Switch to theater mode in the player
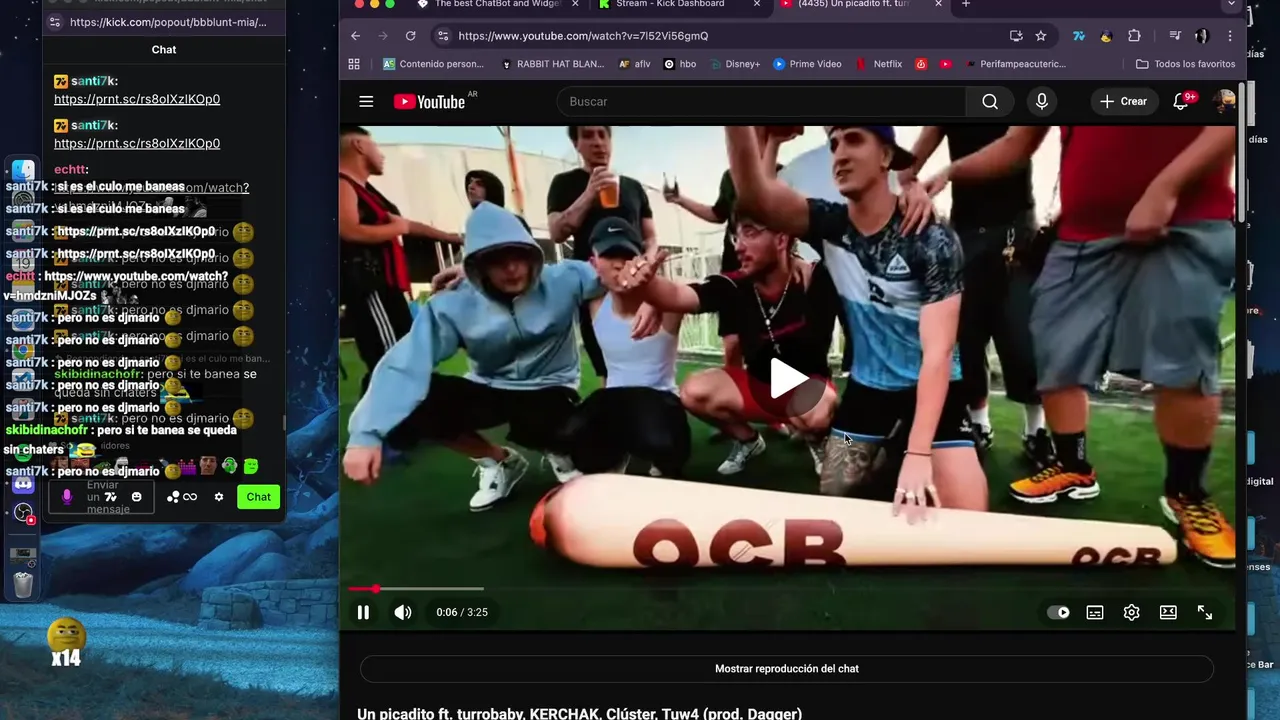 click(x=1168, y=612)
